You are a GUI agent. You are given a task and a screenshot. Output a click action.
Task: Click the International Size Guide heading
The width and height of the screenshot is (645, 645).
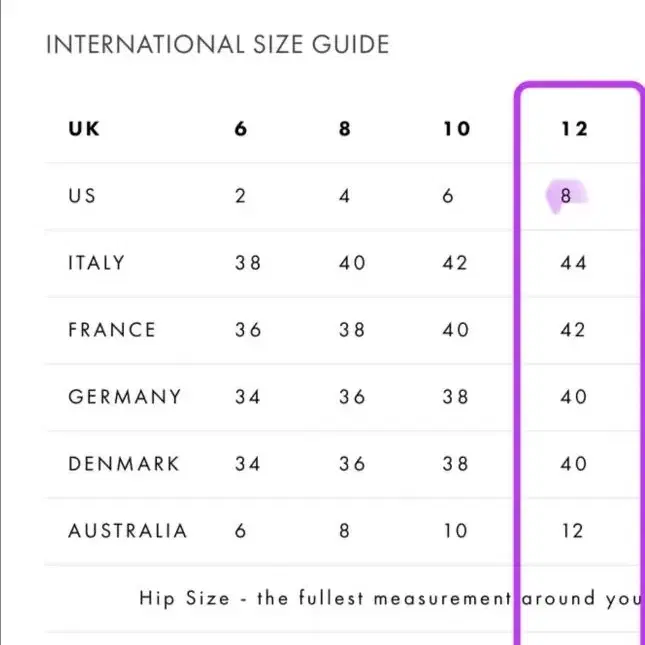218,44
